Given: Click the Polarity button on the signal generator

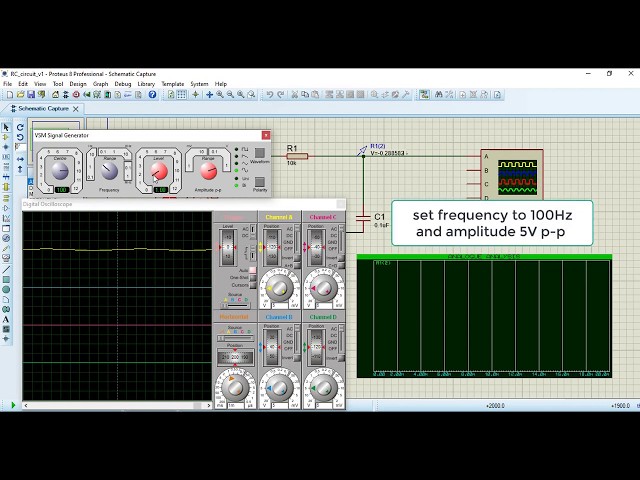Looking at the screenshot, I should 260,182.
